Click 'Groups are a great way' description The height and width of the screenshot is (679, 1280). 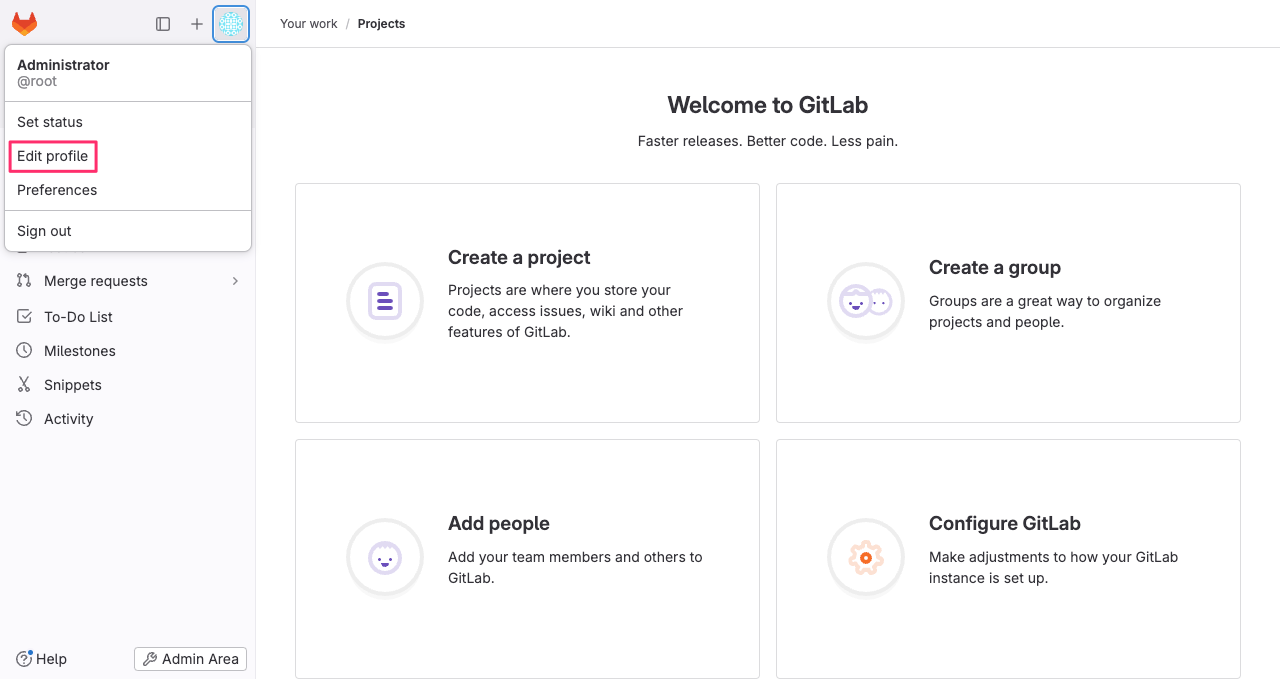pos(1045,311)
